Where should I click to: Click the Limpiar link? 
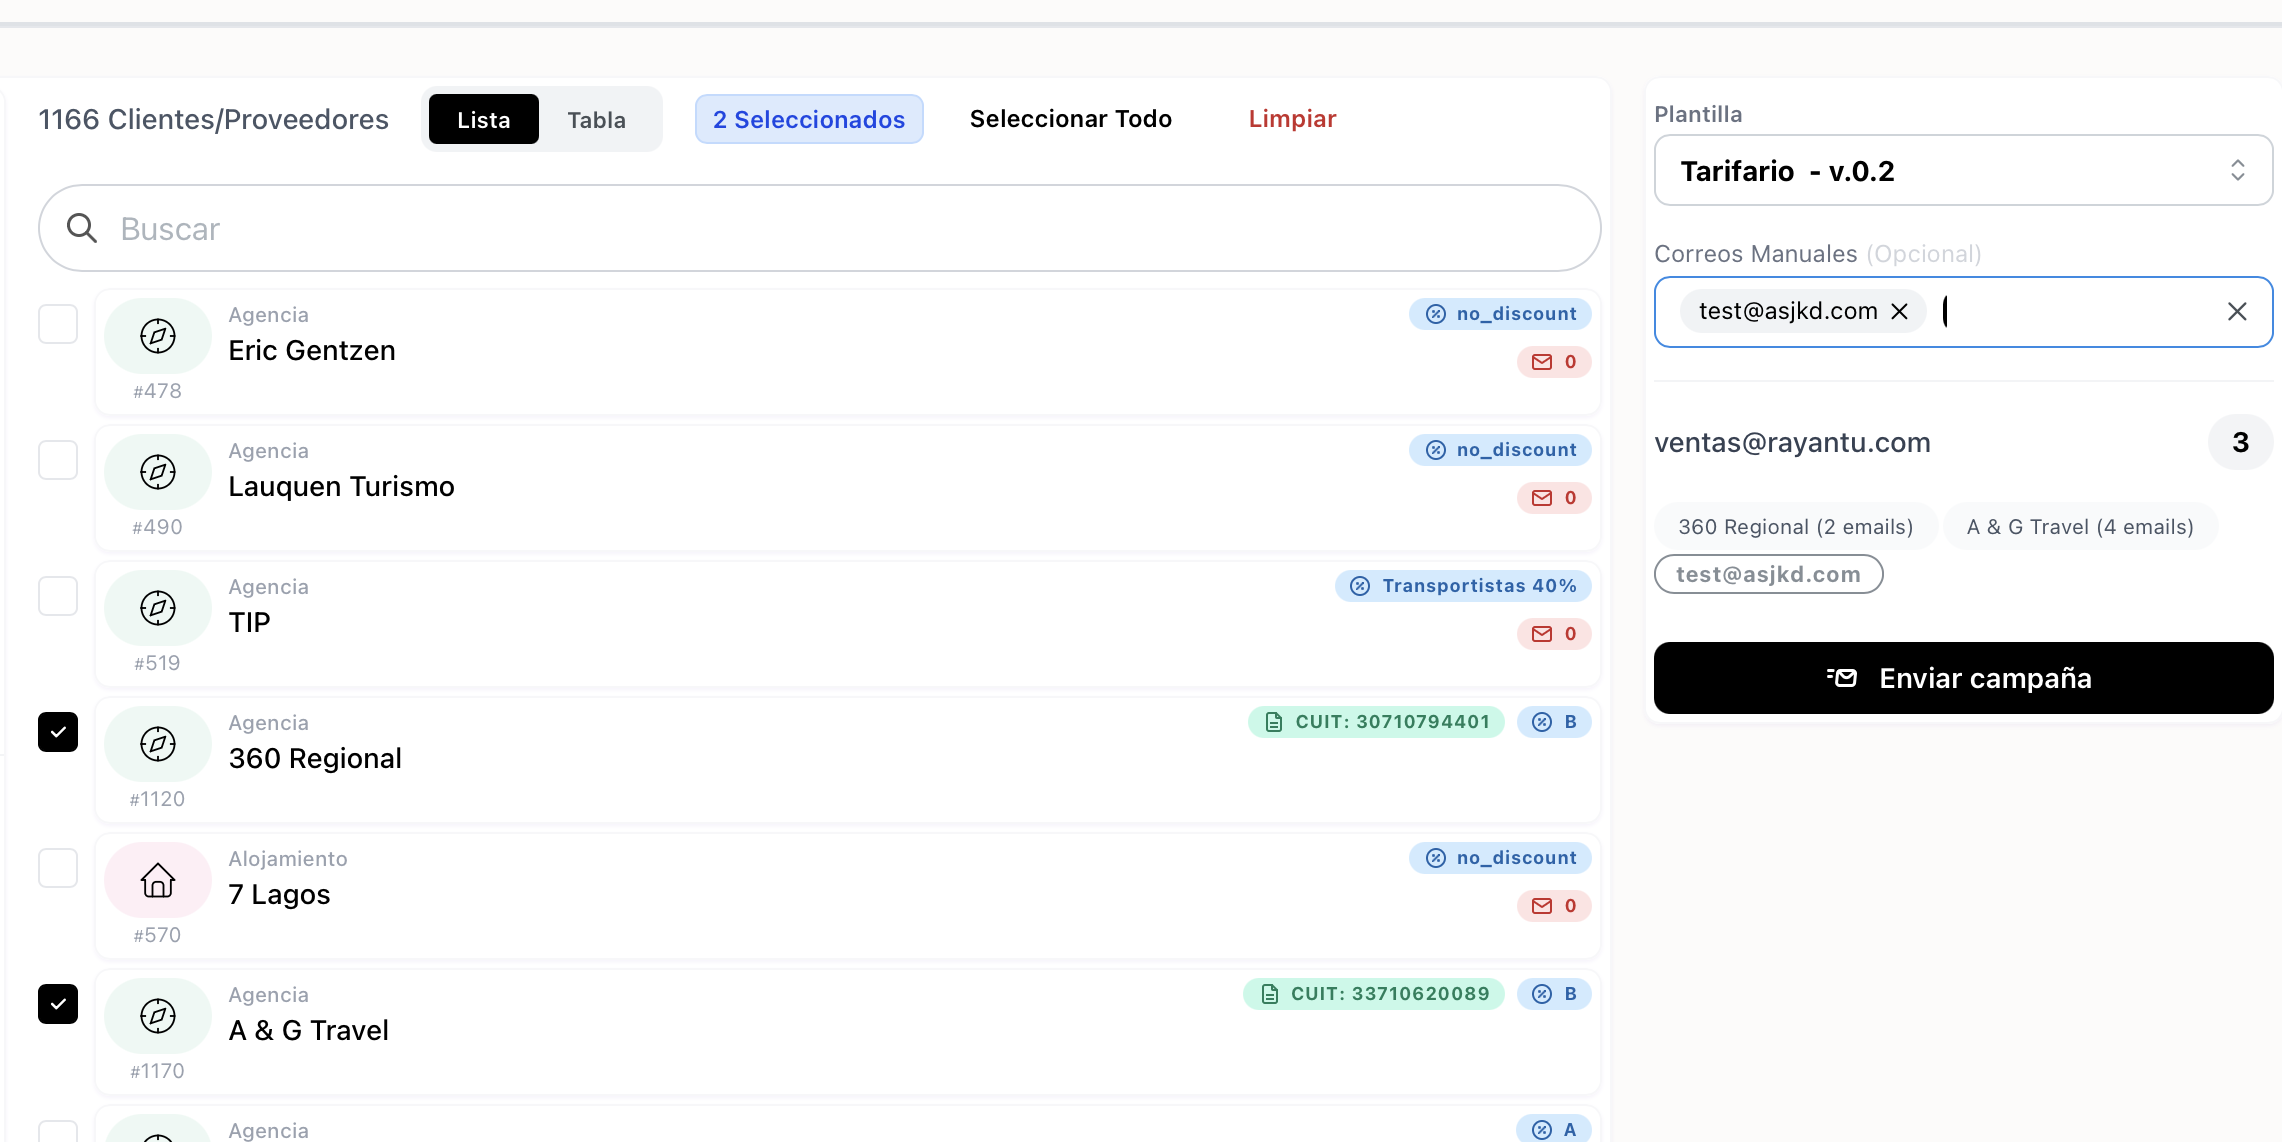click(x=1292, y=119)
